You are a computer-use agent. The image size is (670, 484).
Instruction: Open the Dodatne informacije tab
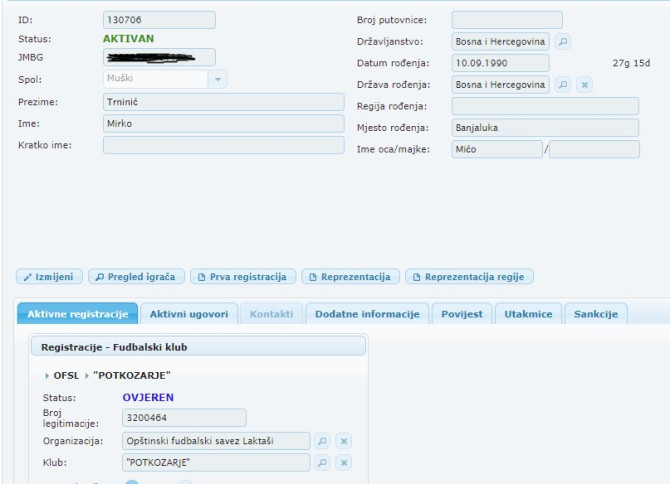pos(366,314)
